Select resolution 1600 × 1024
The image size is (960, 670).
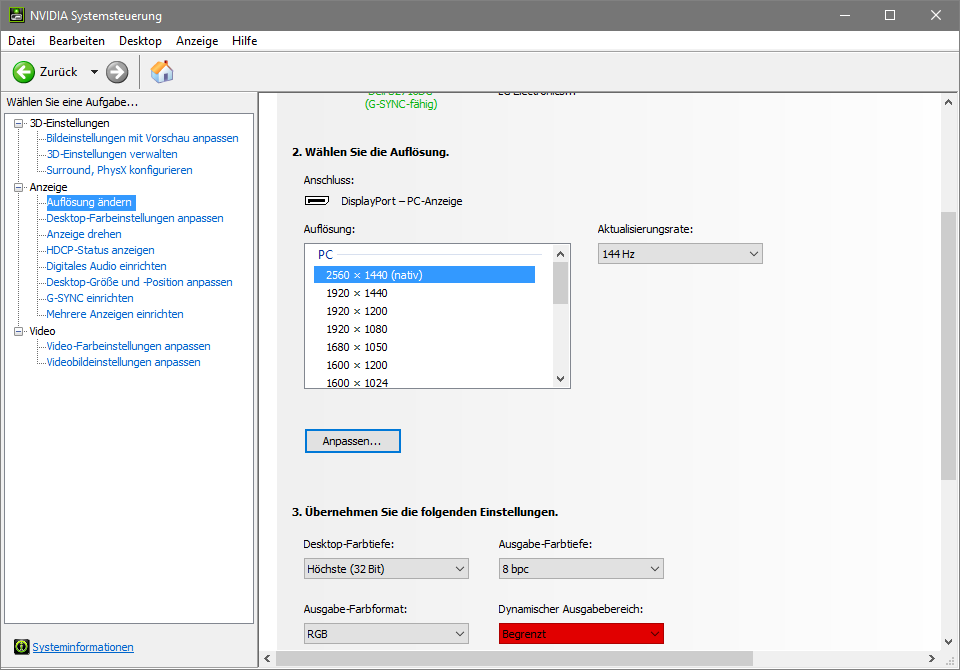(x=357, y=383)
